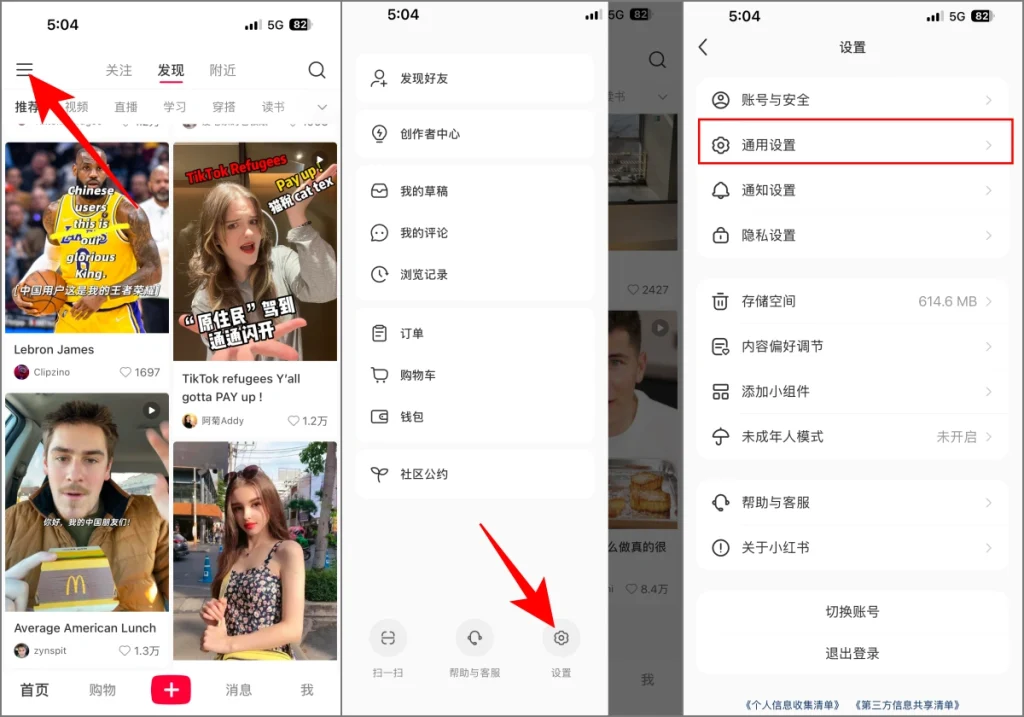Select the 发现 tab

(x=171, y=70)
